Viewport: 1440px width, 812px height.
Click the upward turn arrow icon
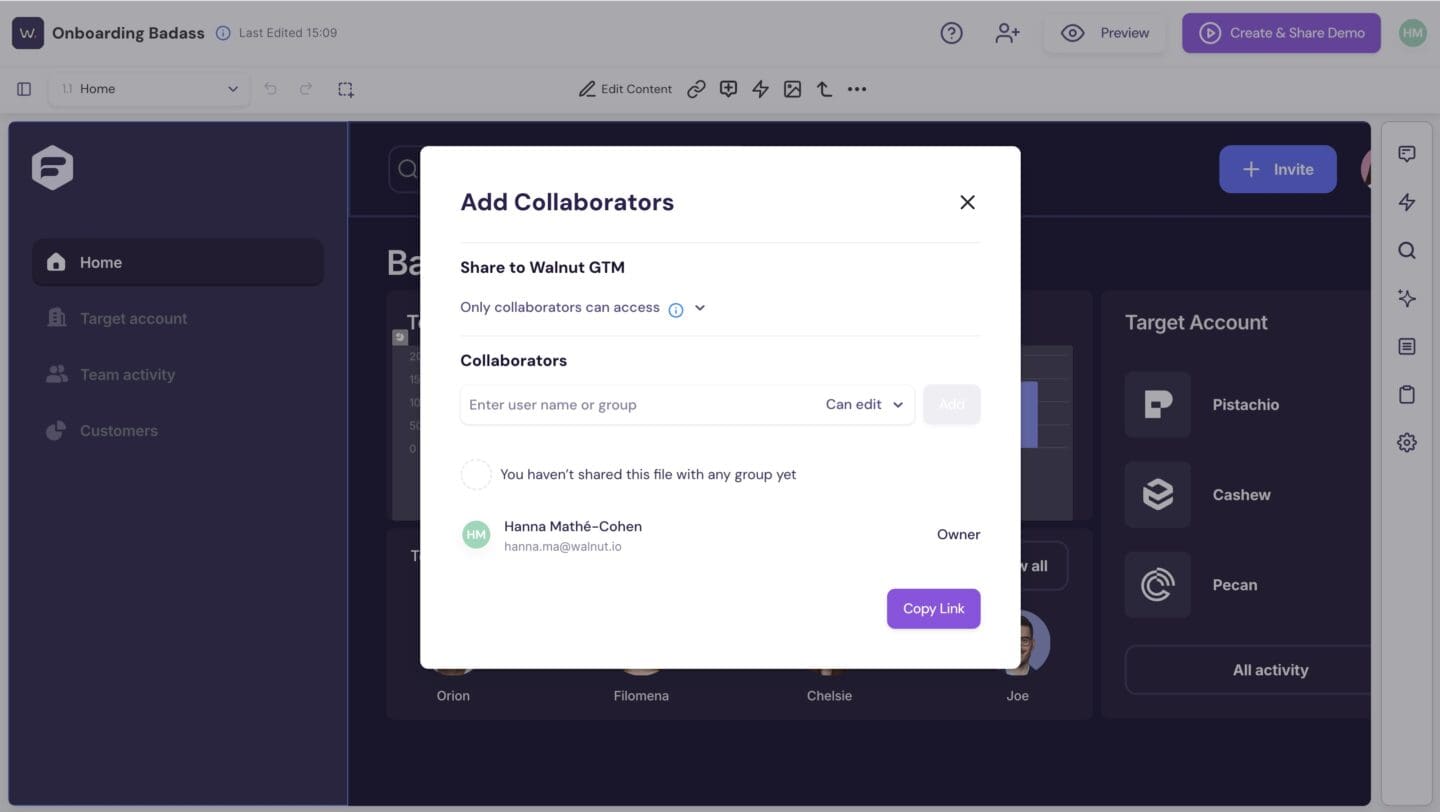coord(824,89)
